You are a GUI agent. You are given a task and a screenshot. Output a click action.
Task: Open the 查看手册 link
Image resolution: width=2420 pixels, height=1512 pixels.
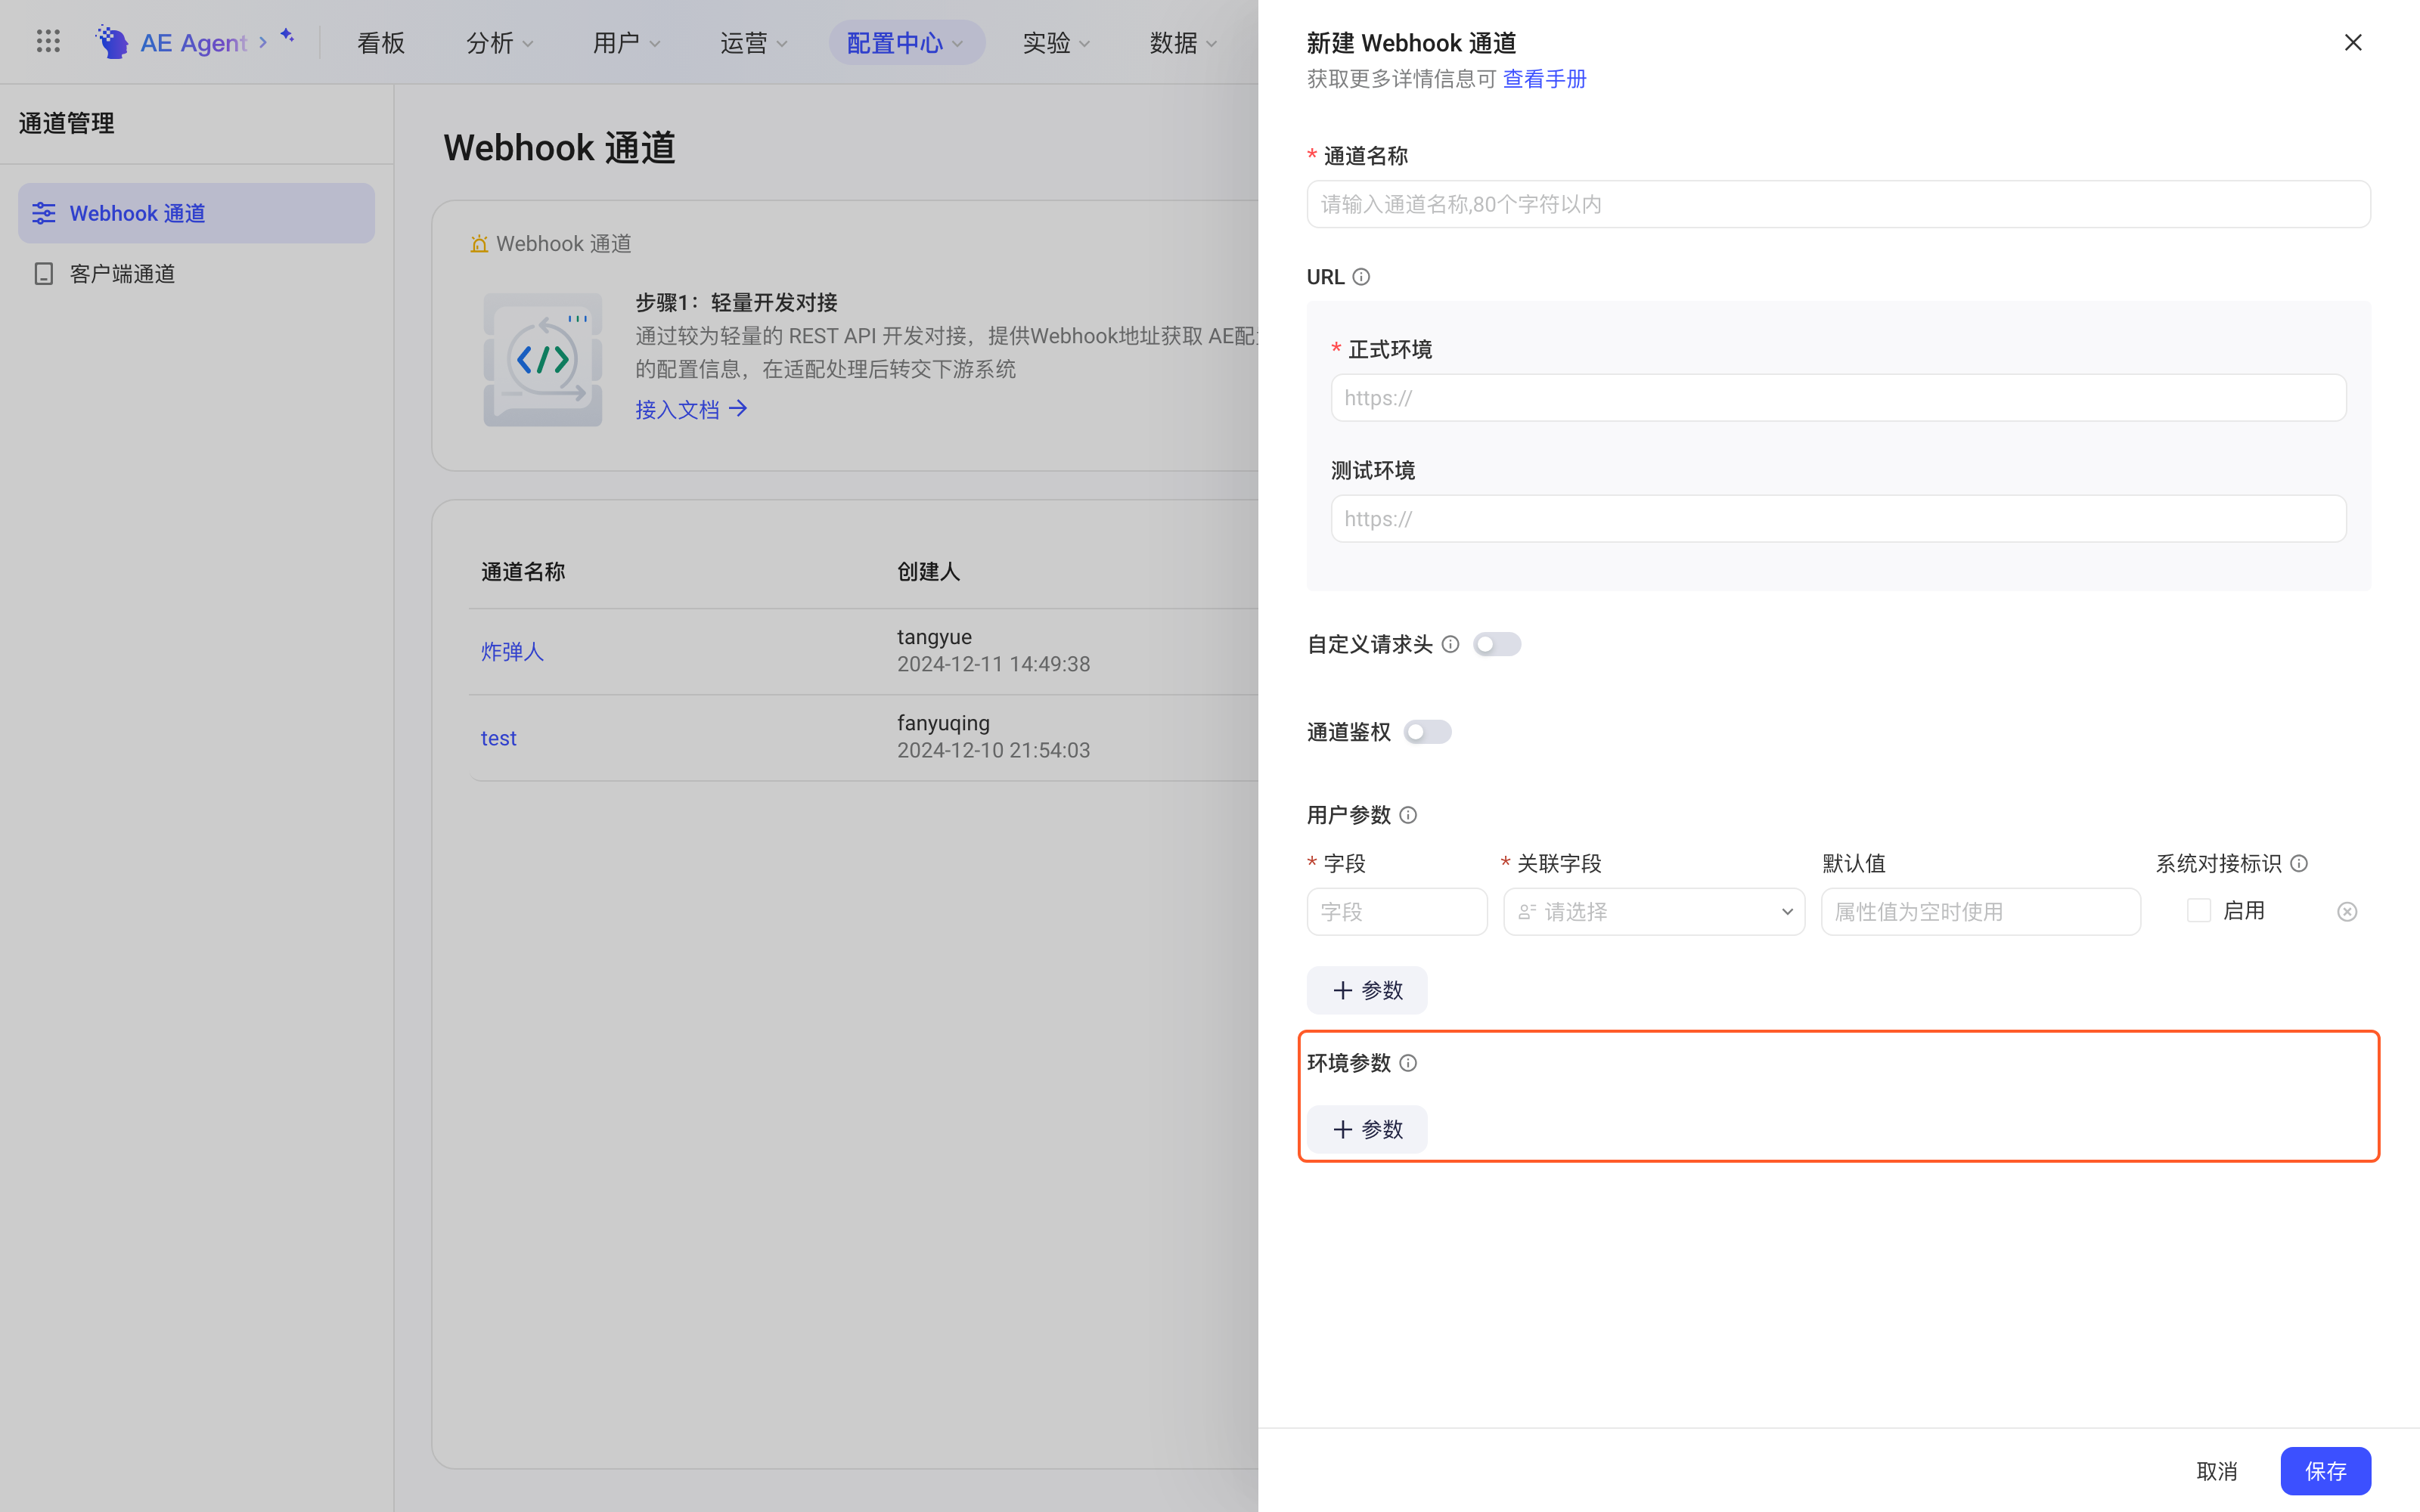pos(1544,79)
